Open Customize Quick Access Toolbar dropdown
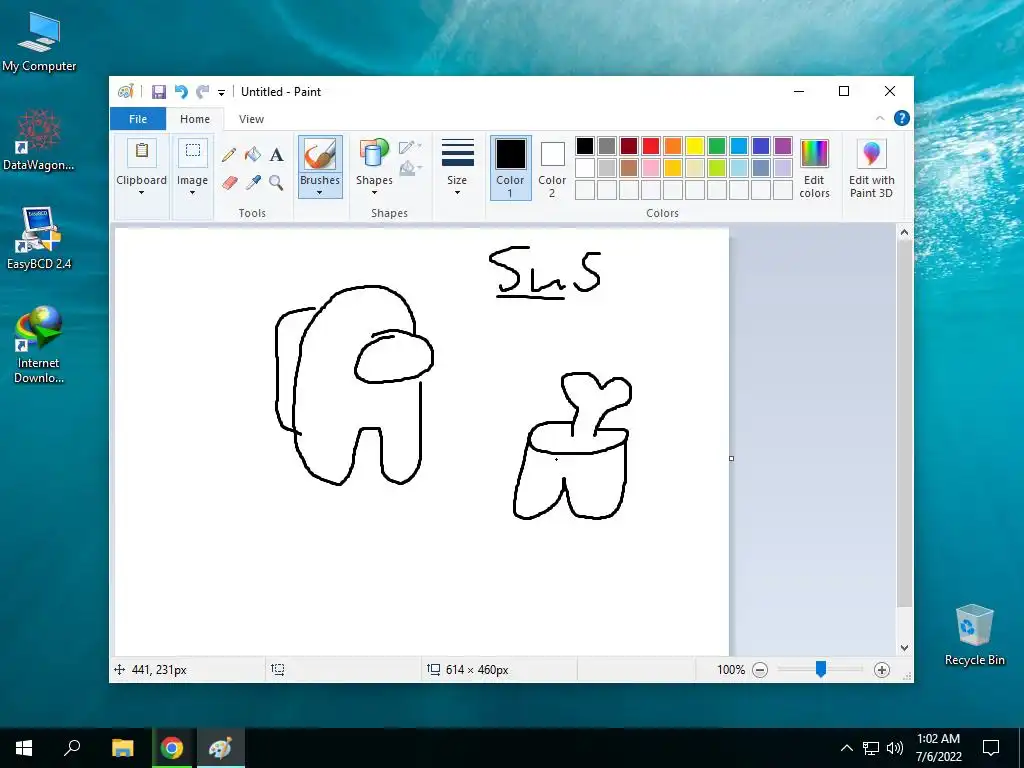Image resolution: width=1024 pixels, height=768 pixels. point(221,93)
